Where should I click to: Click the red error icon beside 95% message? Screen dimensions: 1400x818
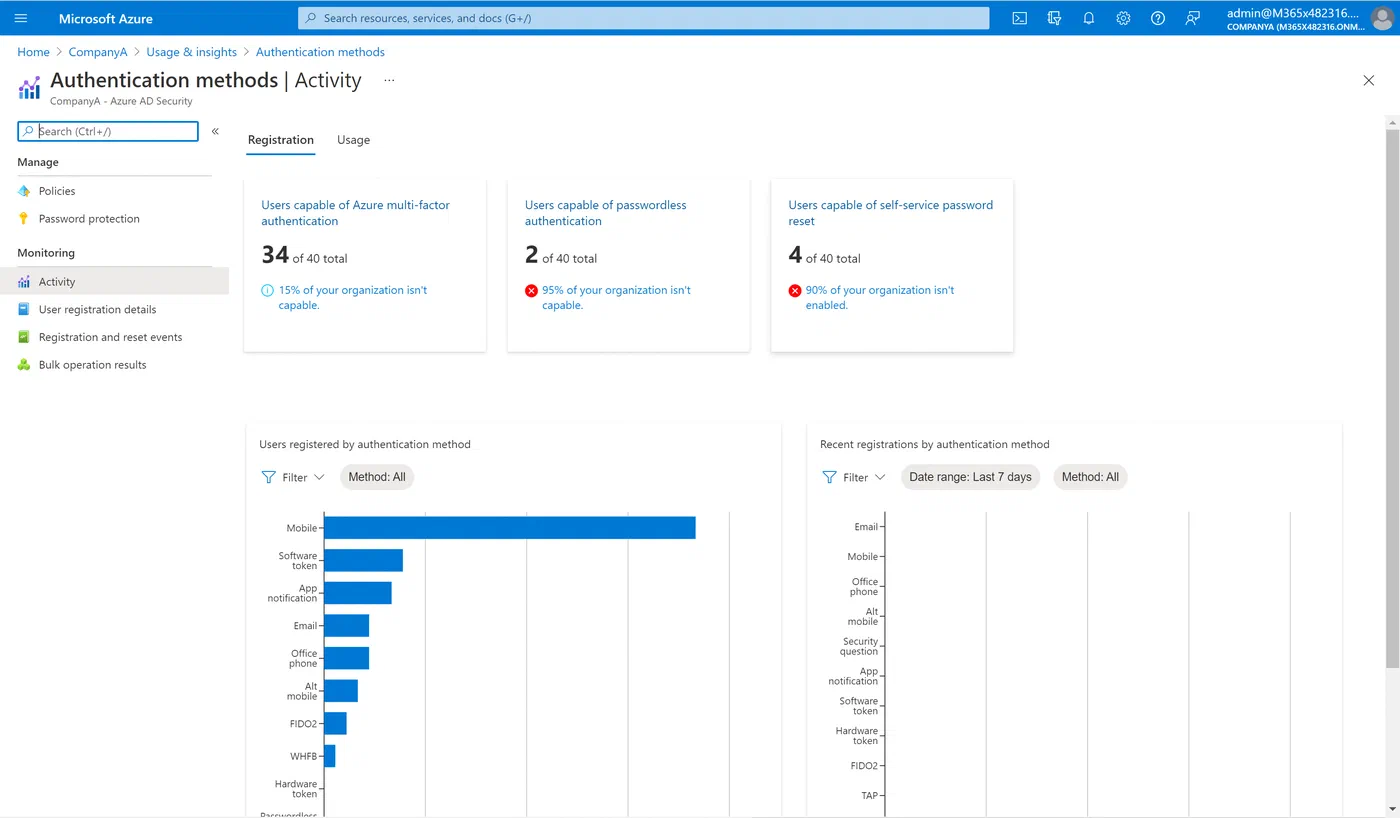[531, 290]
